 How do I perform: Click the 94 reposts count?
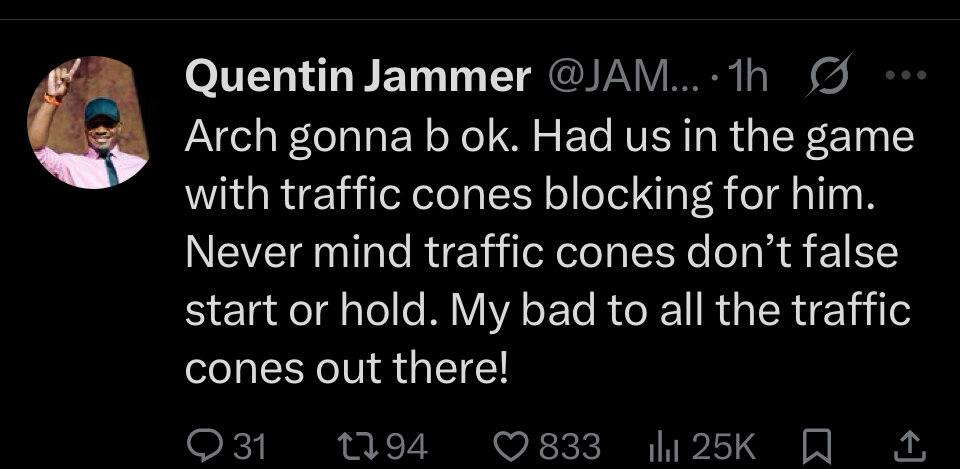406,445
